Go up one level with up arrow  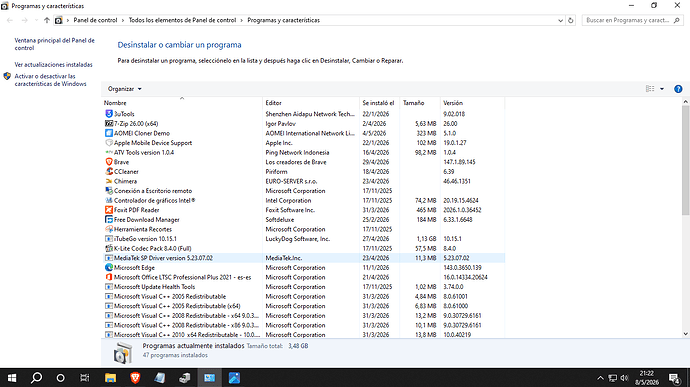(47, 20)
